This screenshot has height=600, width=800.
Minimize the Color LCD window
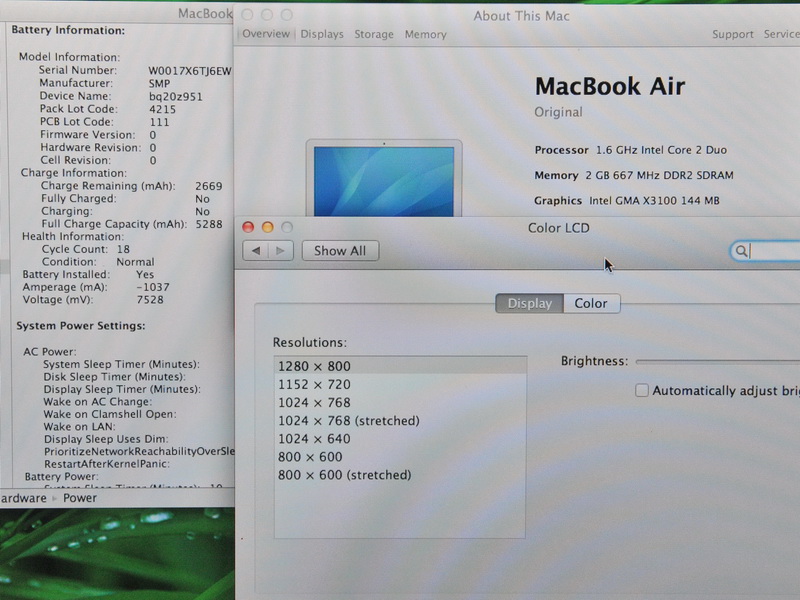click(x=267, y=227)
